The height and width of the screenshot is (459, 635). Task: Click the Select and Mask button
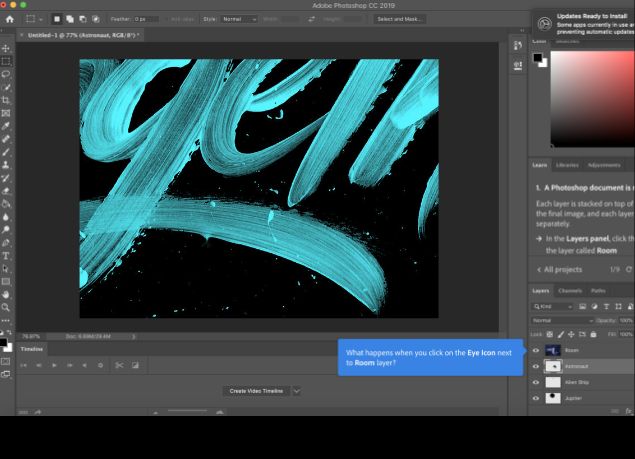point(398,19)
